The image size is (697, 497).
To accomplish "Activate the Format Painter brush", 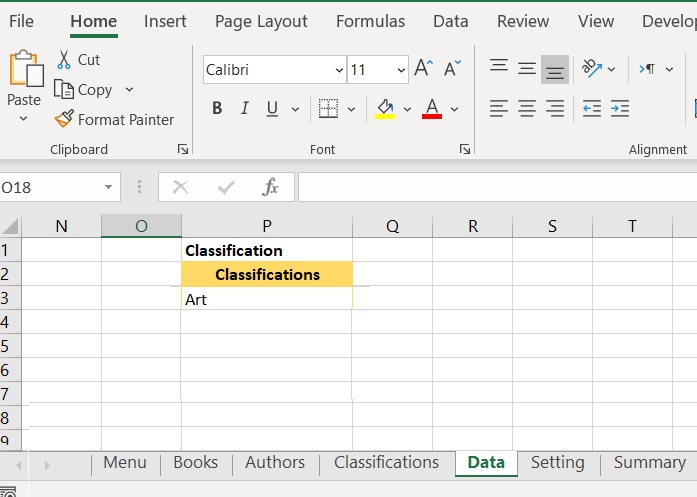I will pos(65,119).
